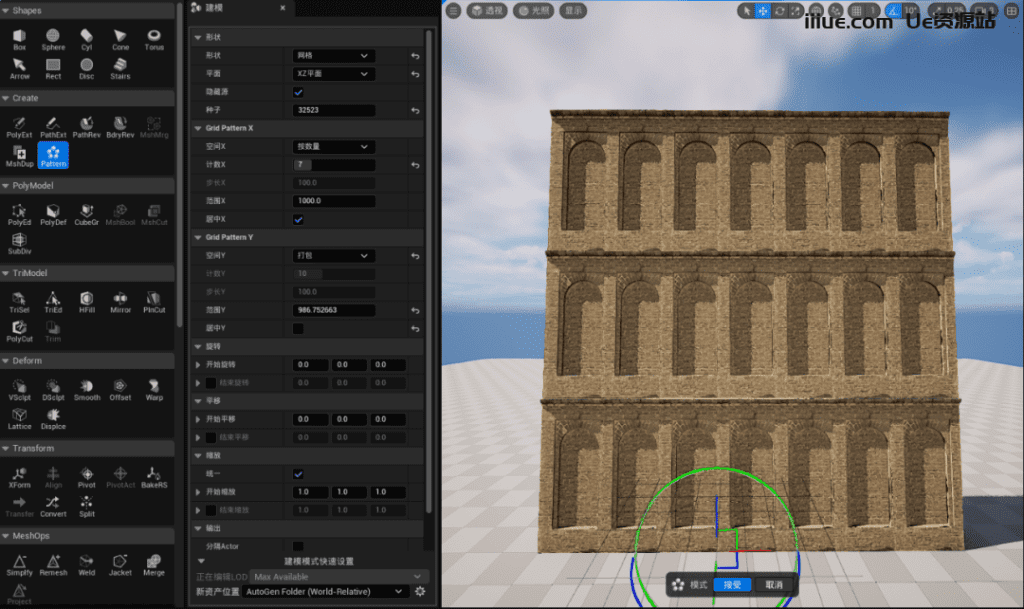This screenshot has height=609, width=1024.
Task: Select the Mirror tool in TriModel
Action: (120, 301)
